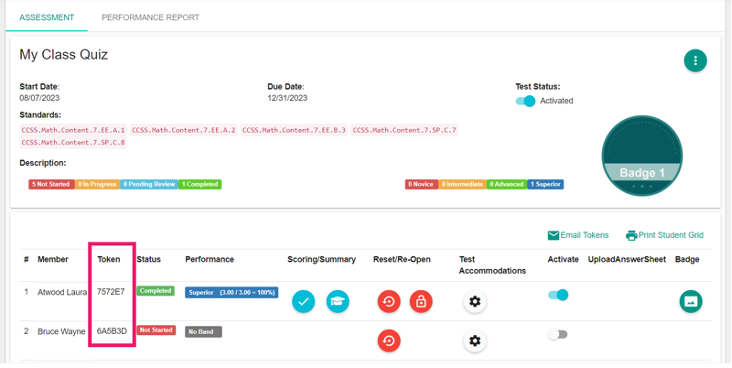
Task: Click the token 6A5B3D
Action: coord(112,331)
